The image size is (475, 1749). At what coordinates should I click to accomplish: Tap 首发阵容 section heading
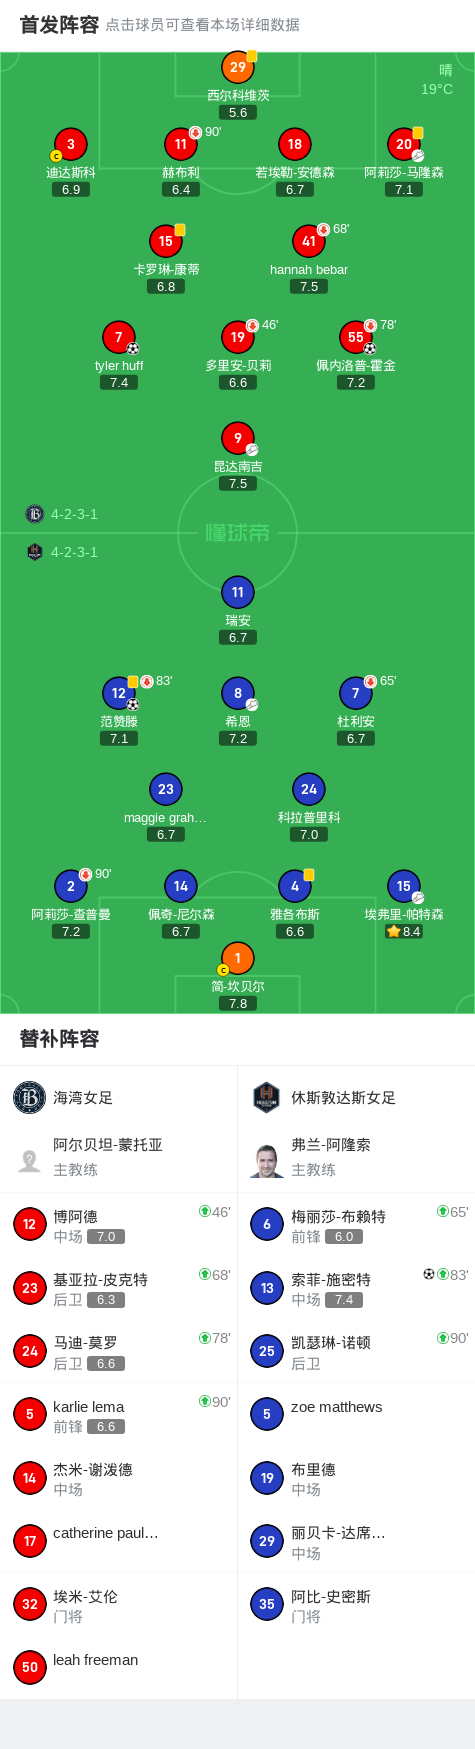pos(60,25)
